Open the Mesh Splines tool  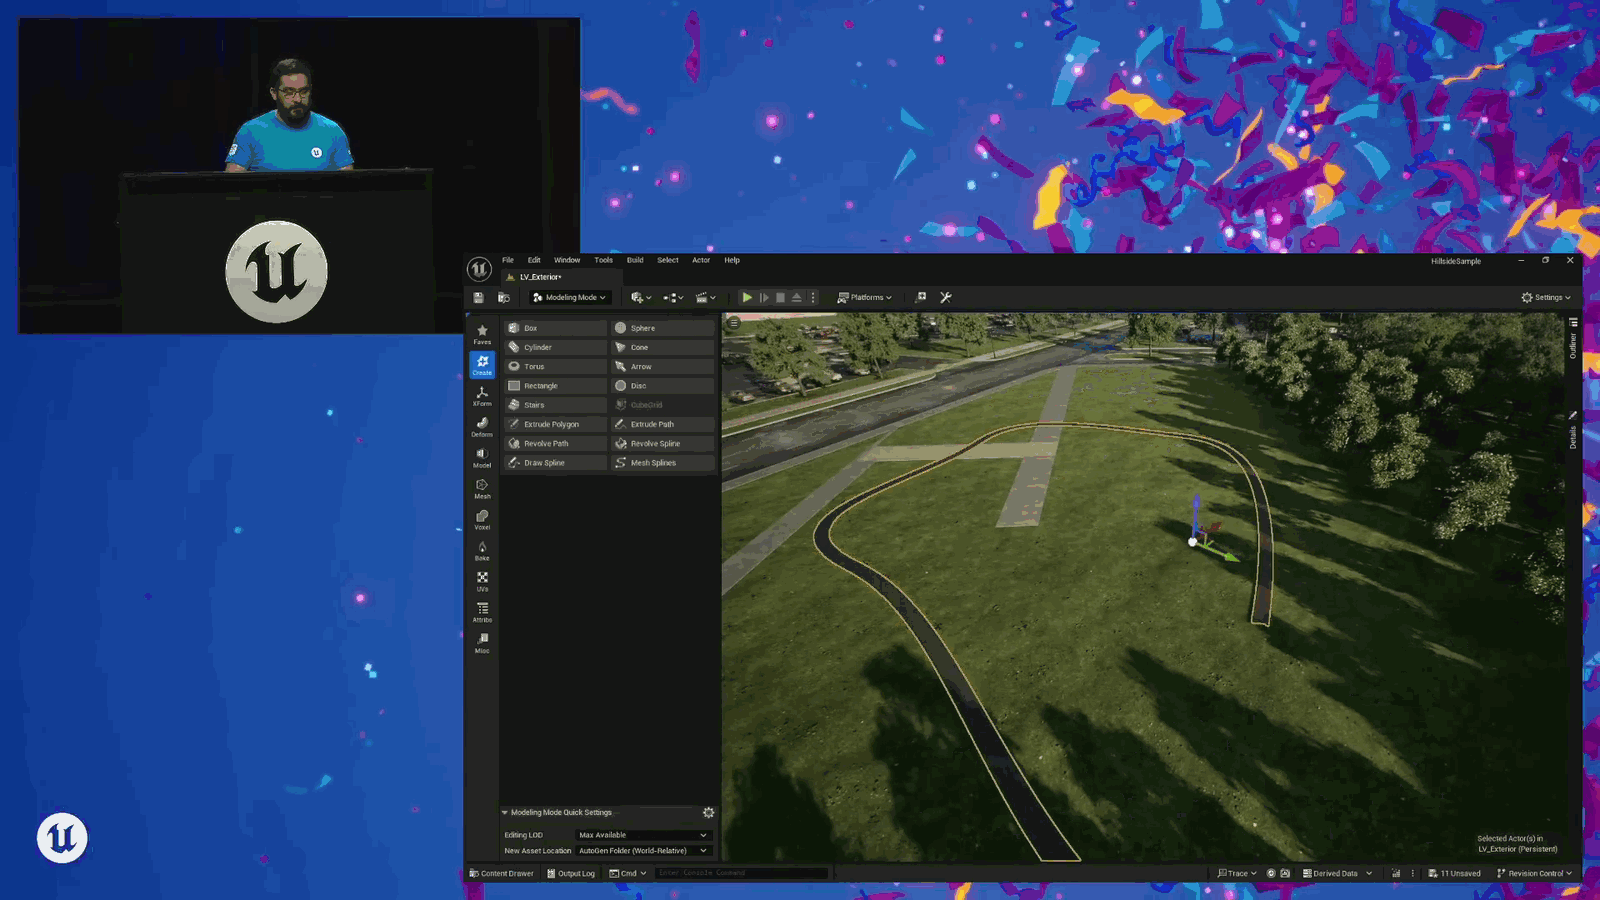(x=663, y=463)
